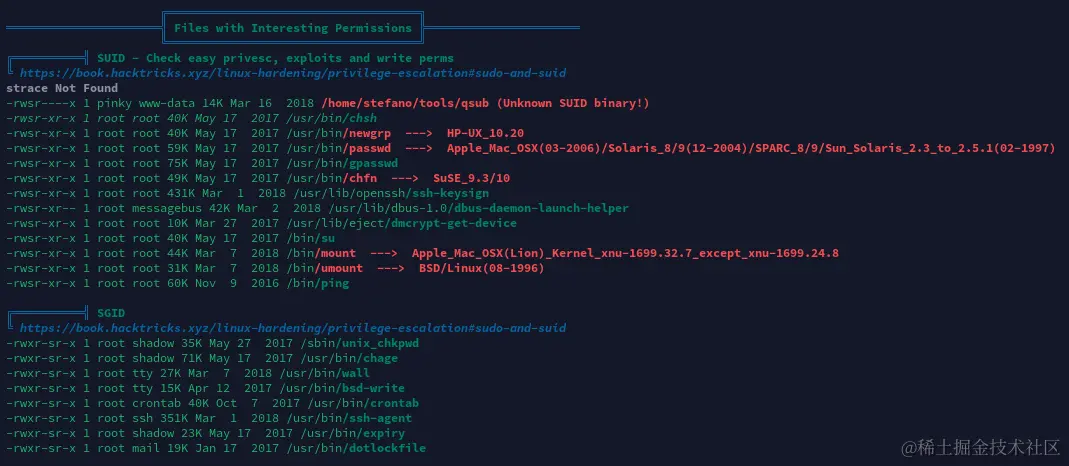Click the hacktricks URL under SUID heading
1069x466 pixels.
[292, 73]
